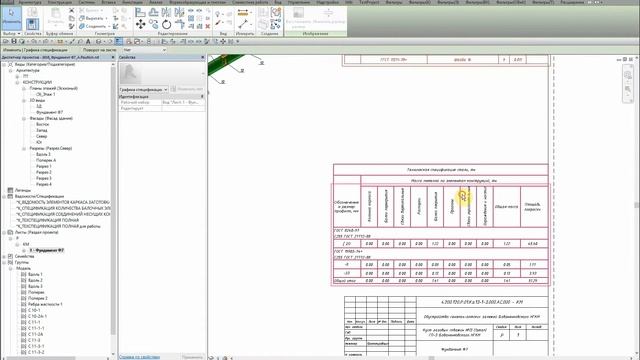The height and width of the screenshot is (360, 640).
Task: Expand the Семейства tree node
Action: coord(4,256)
